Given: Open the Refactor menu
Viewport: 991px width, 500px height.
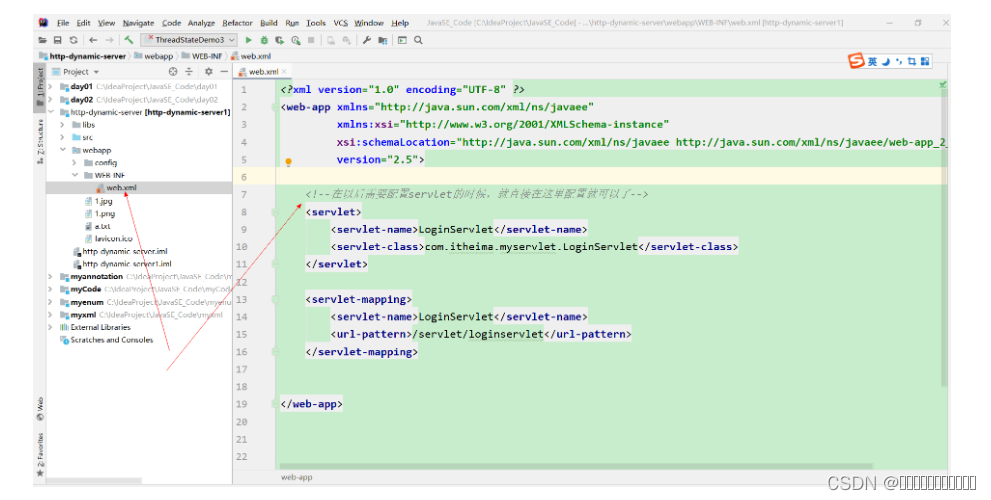Looking at the screenshot, I should 238,23.
